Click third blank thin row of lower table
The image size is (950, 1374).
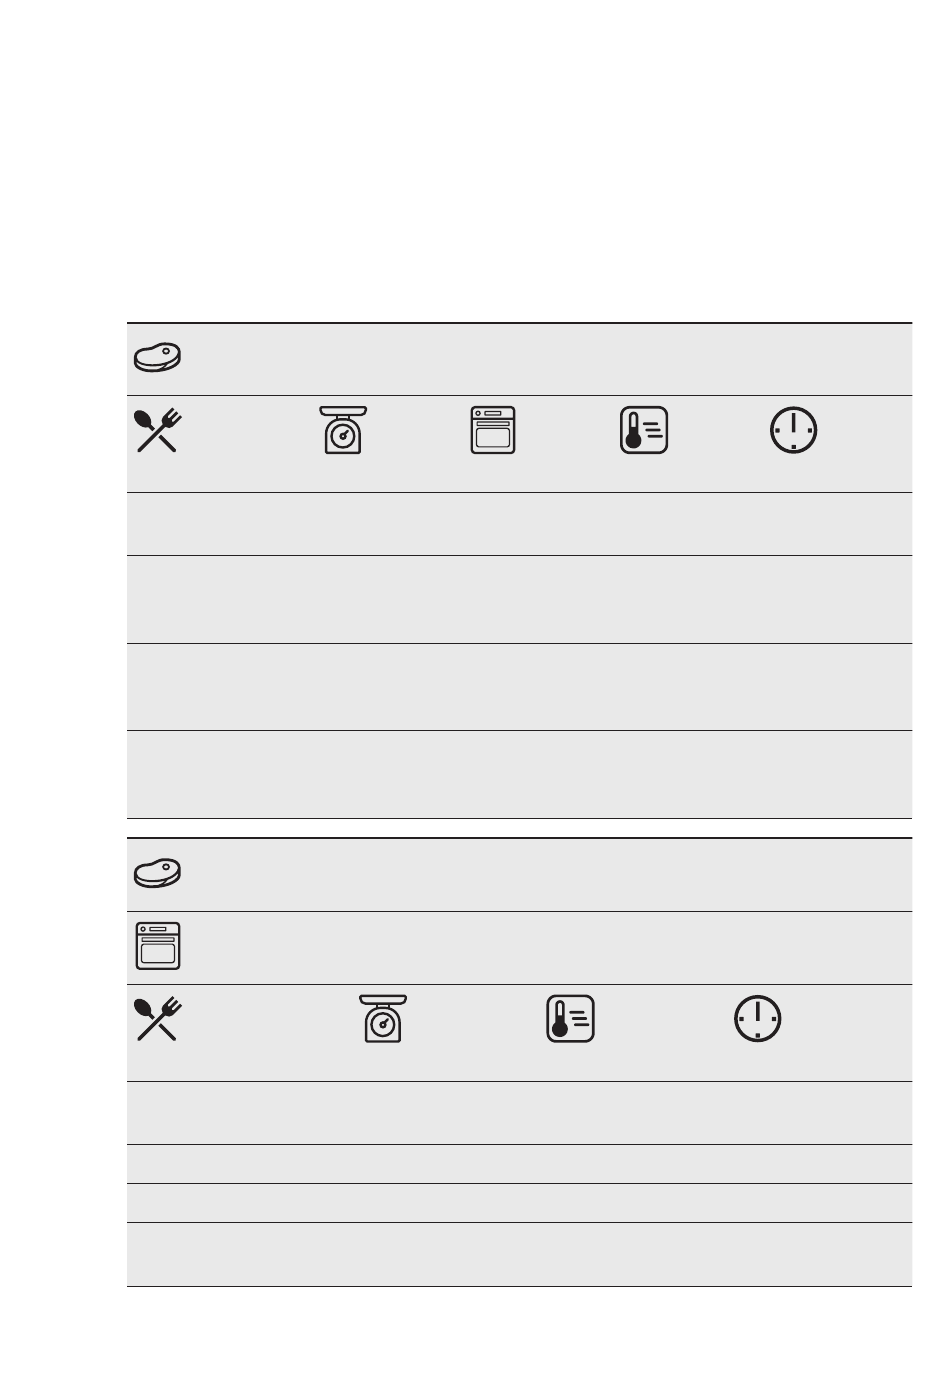pos(519,1203)
